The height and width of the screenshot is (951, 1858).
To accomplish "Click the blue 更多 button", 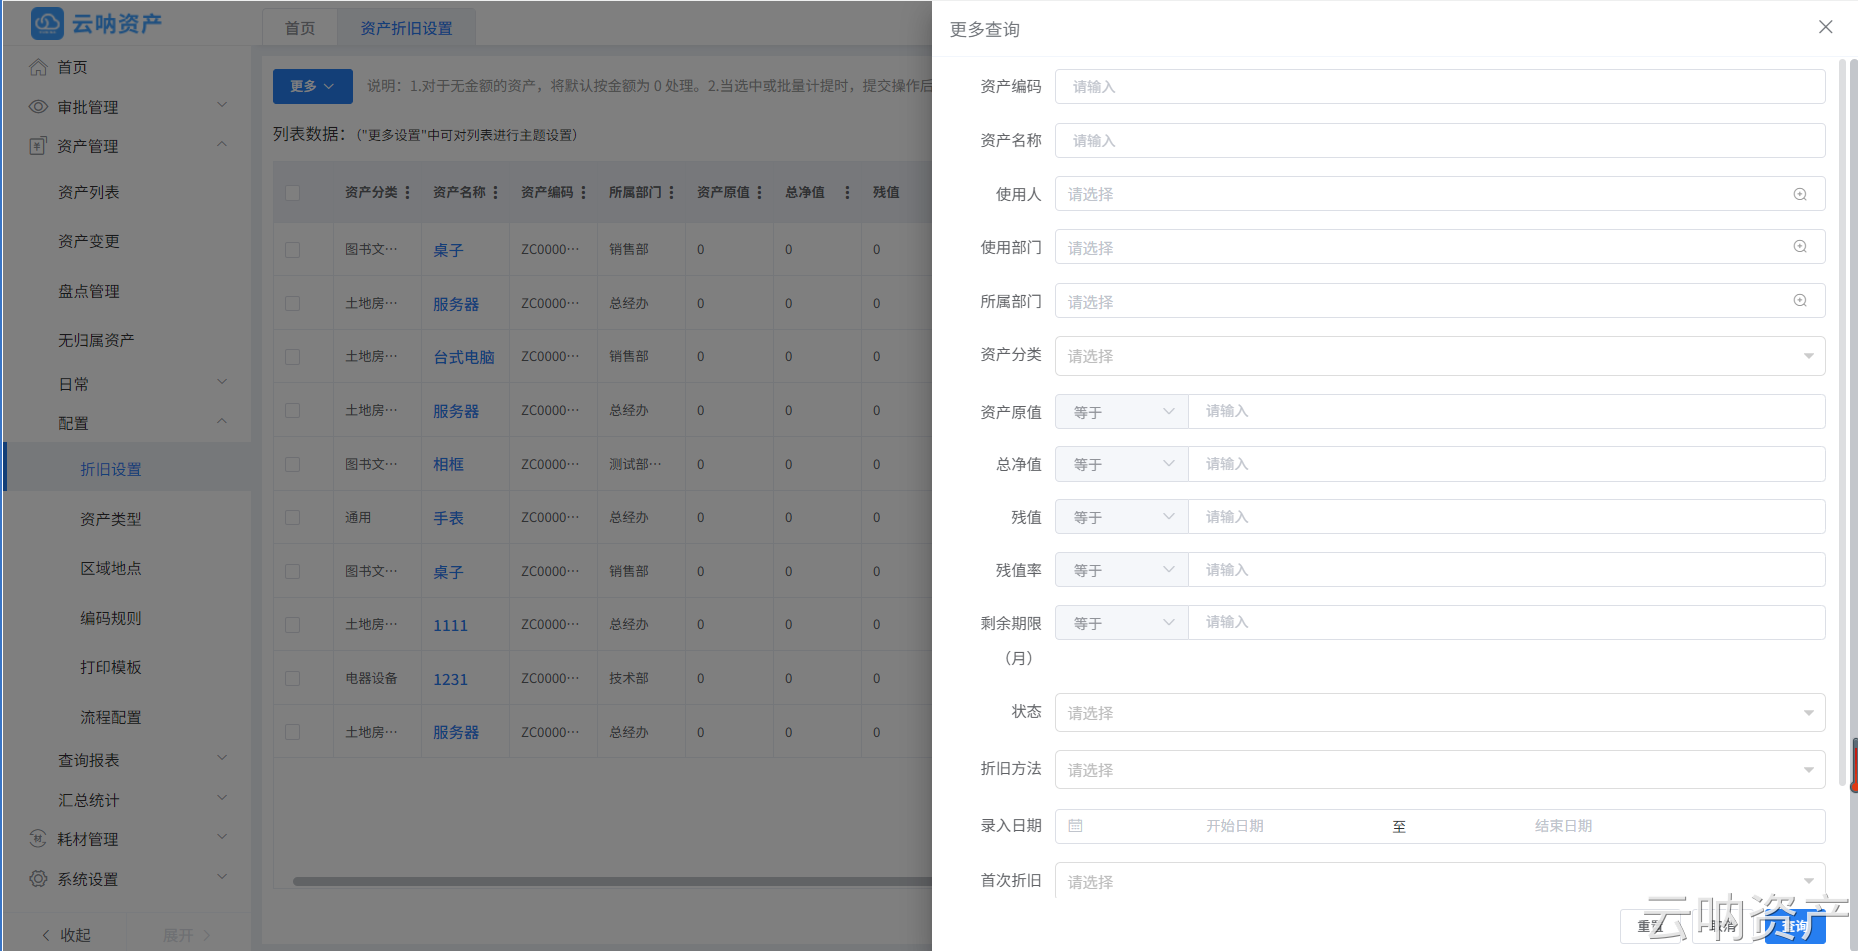I will 313,86.
